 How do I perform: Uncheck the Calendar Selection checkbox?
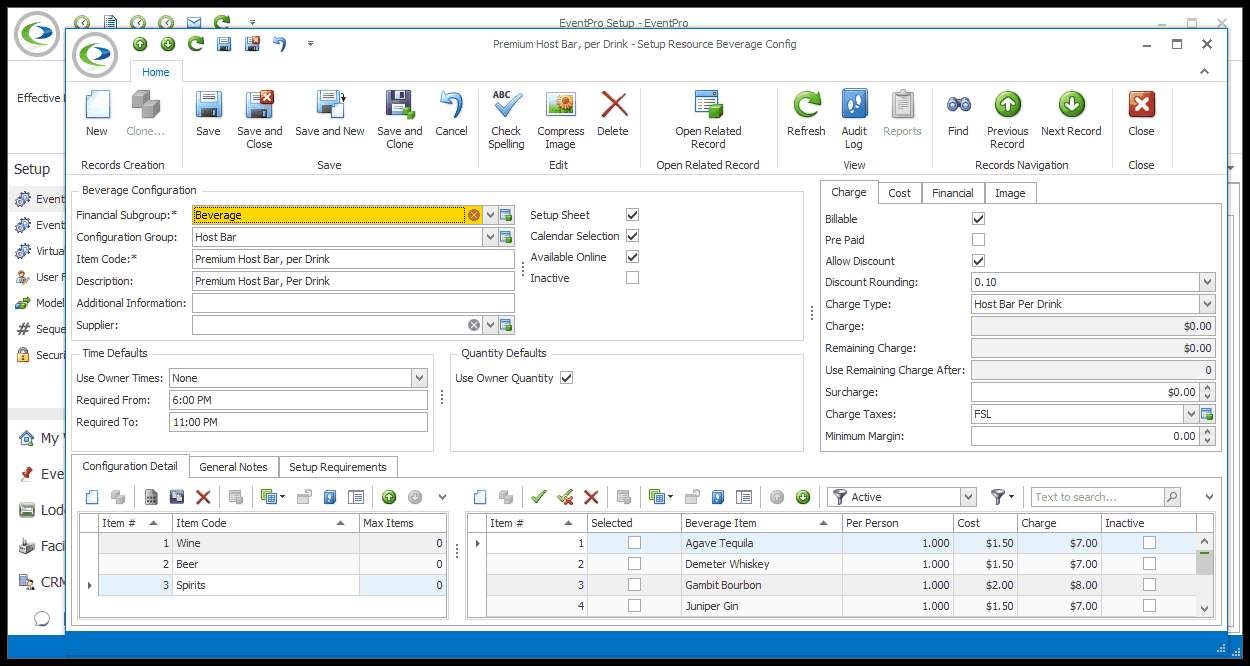click(x=632, y=236)
